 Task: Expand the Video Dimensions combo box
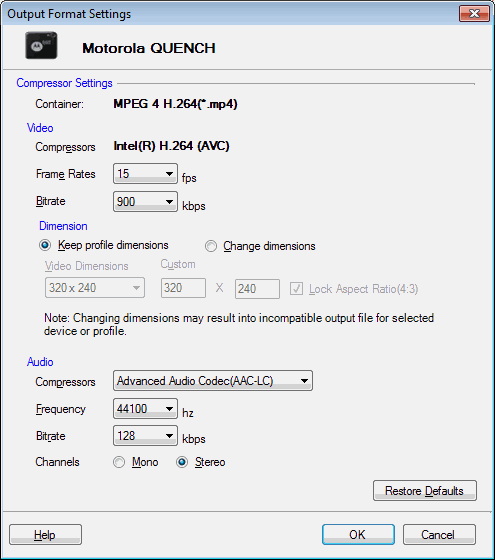pyautogui.click(x=95, y=288)
